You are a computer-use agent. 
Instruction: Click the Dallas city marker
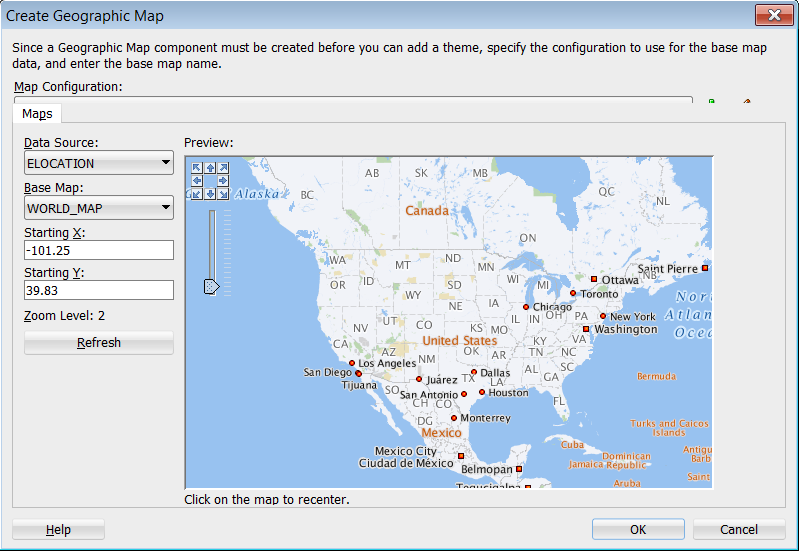[x=473, y=372]
